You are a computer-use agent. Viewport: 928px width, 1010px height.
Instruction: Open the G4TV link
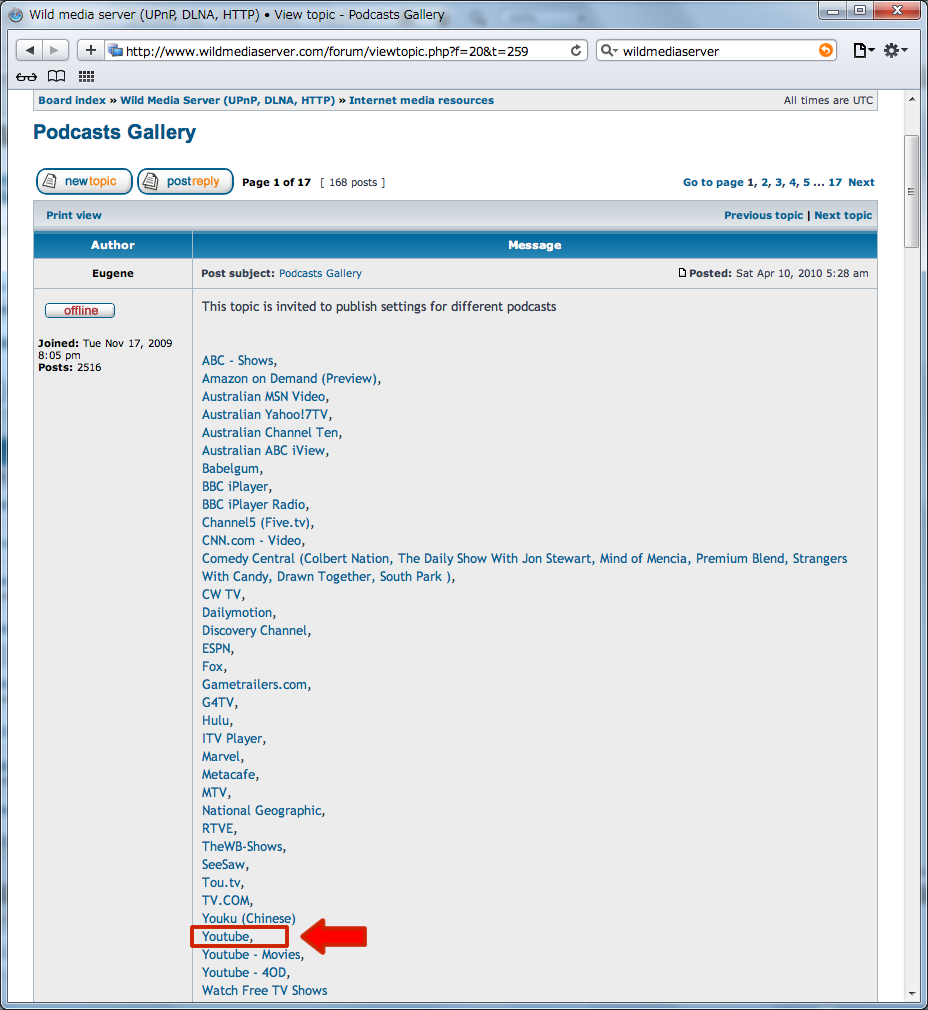(x=218, y=703)
